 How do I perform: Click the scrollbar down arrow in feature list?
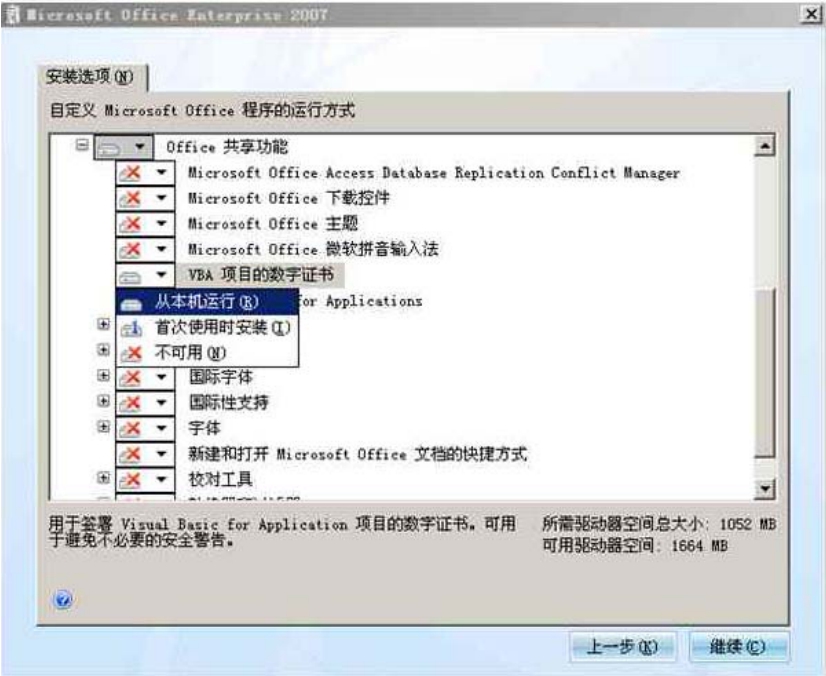pyautogui.click(x=766, y=488)
